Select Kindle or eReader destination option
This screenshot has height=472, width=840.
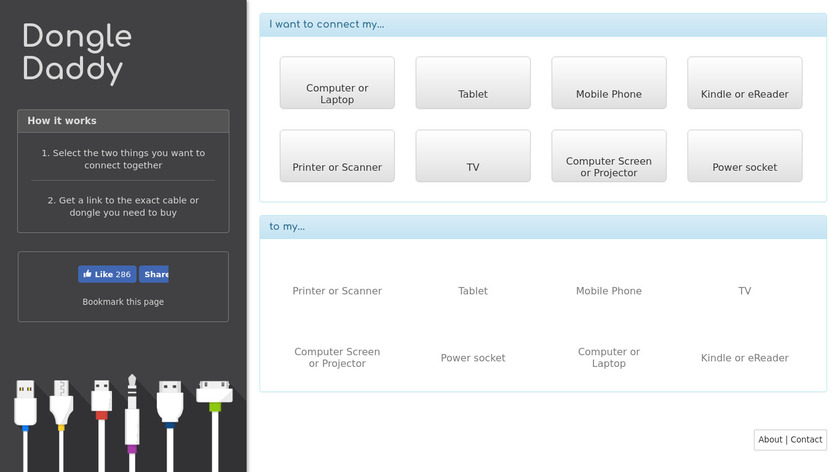coord(745,358)
